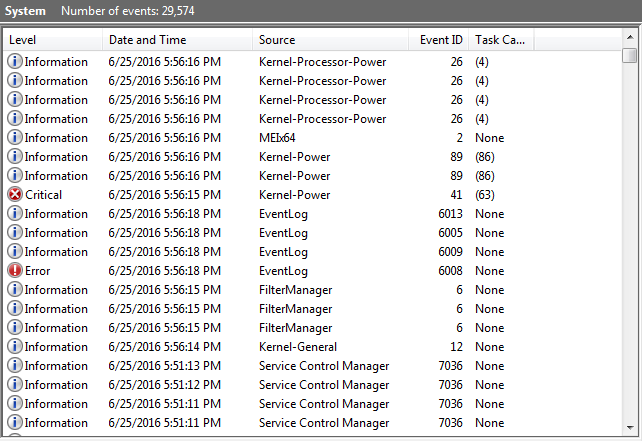Click the Kernel-General source cell

click(x=298, y=347)
